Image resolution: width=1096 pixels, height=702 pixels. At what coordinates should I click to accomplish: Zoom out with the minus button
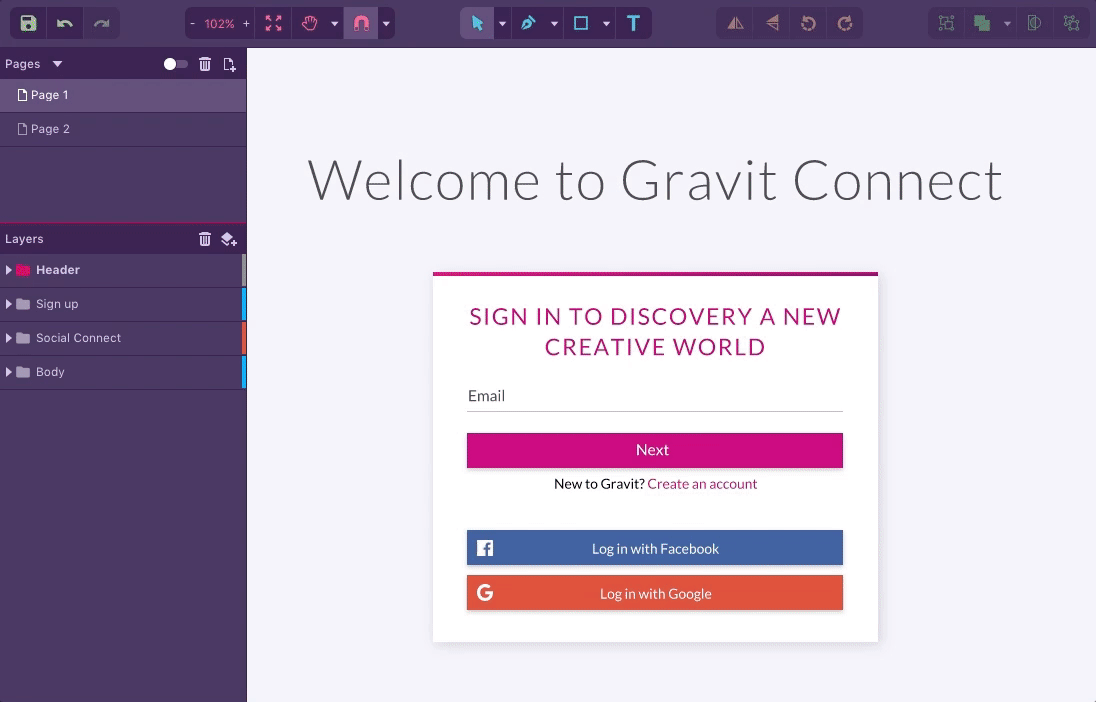click(192, 24)
